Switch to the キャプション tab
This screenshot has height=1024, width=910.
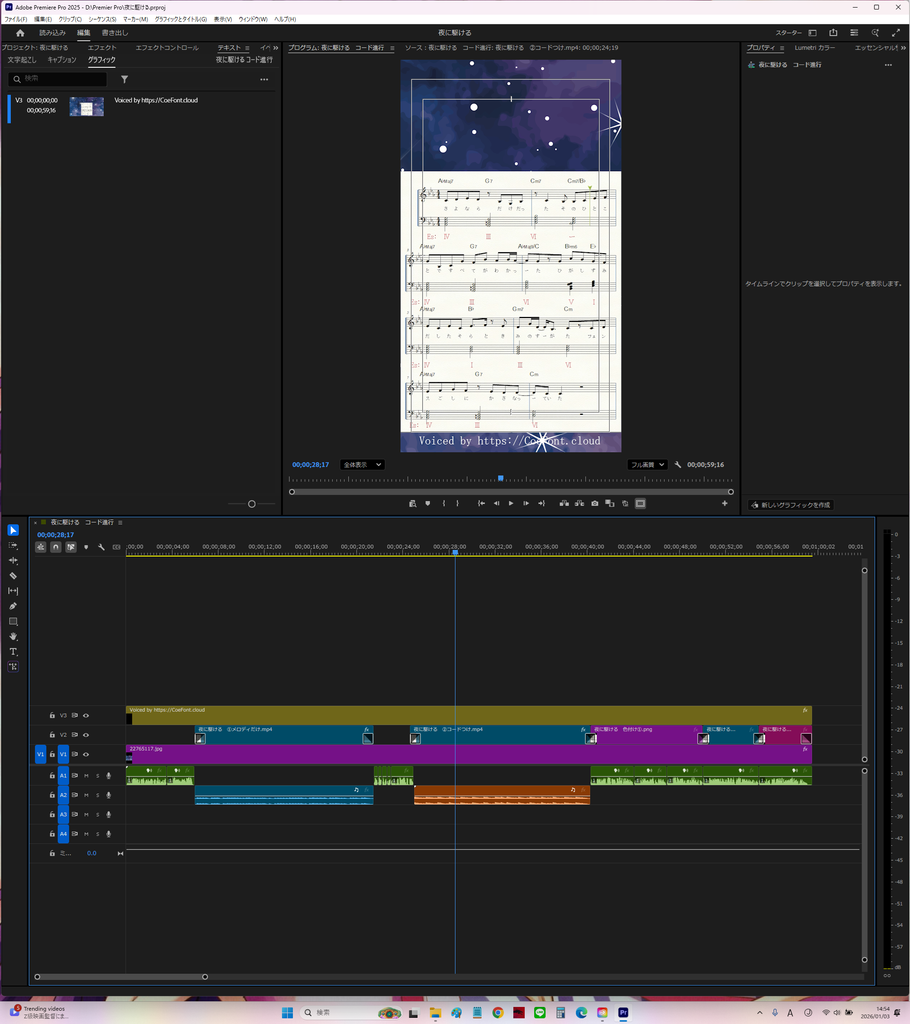click(x=62, y=59)
